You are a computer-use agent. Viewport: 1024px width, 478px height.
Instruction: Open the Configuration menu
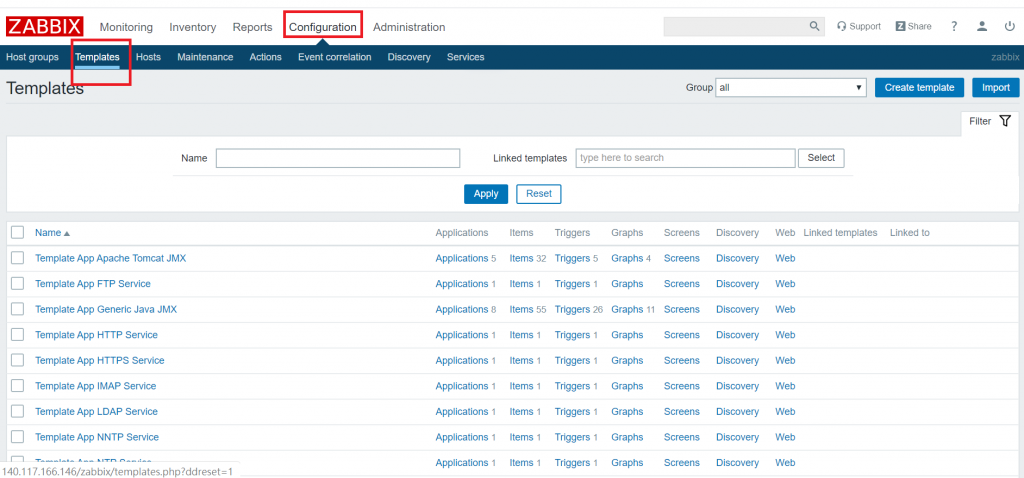[x=323, y=27]
